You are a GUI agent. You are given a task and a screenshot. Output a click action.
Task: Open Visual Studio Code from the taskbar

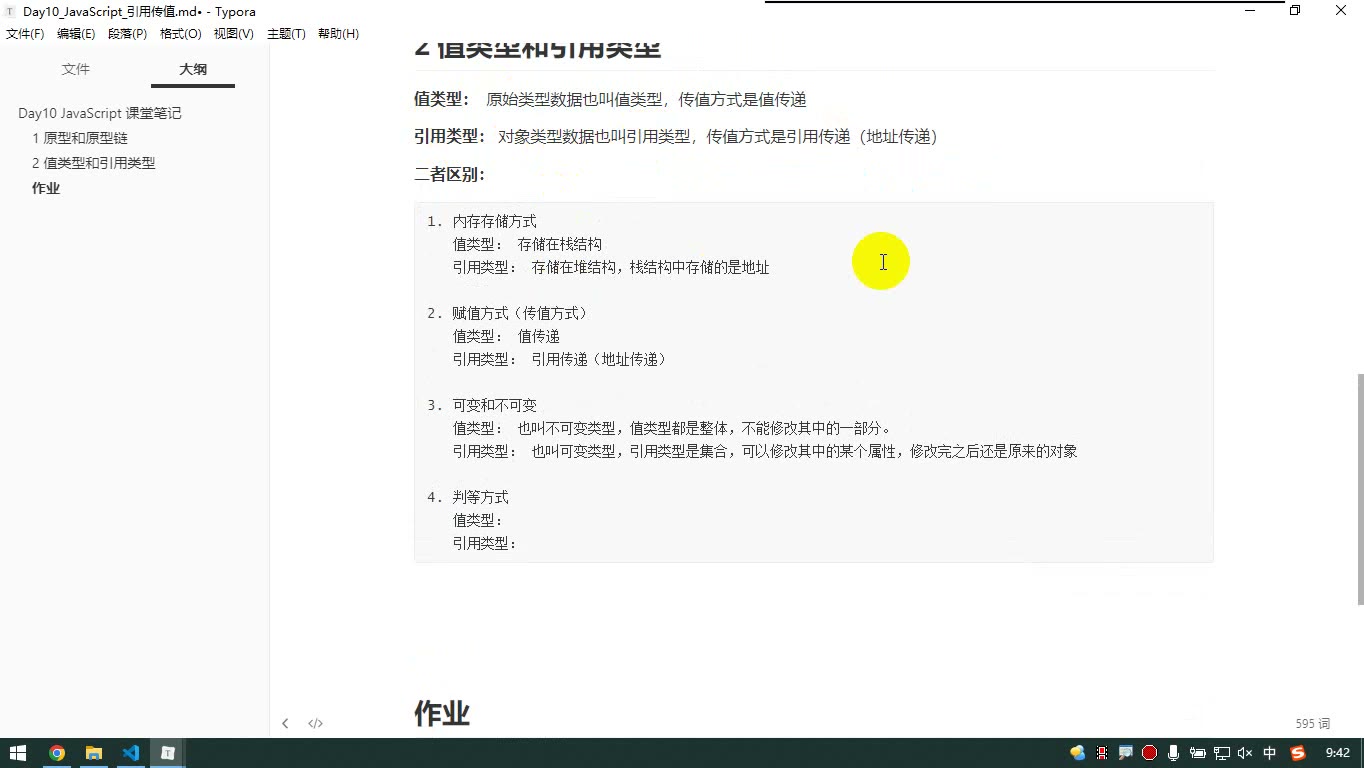(131, 753)
